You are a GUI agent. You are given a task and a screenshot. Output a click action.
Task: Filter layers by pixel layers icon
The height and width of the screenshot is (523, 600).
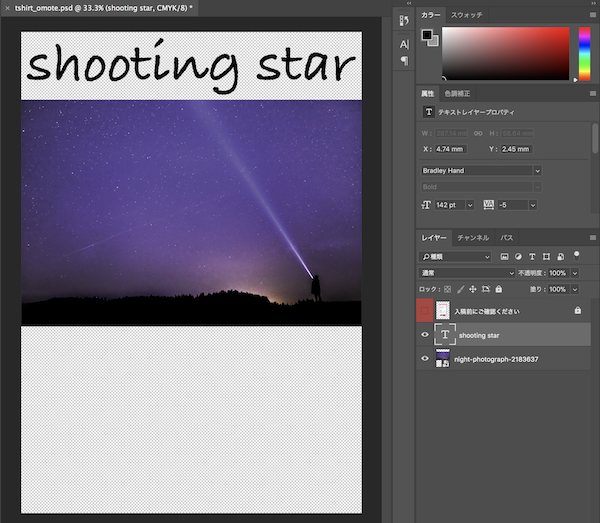click(x=505, y=257)
